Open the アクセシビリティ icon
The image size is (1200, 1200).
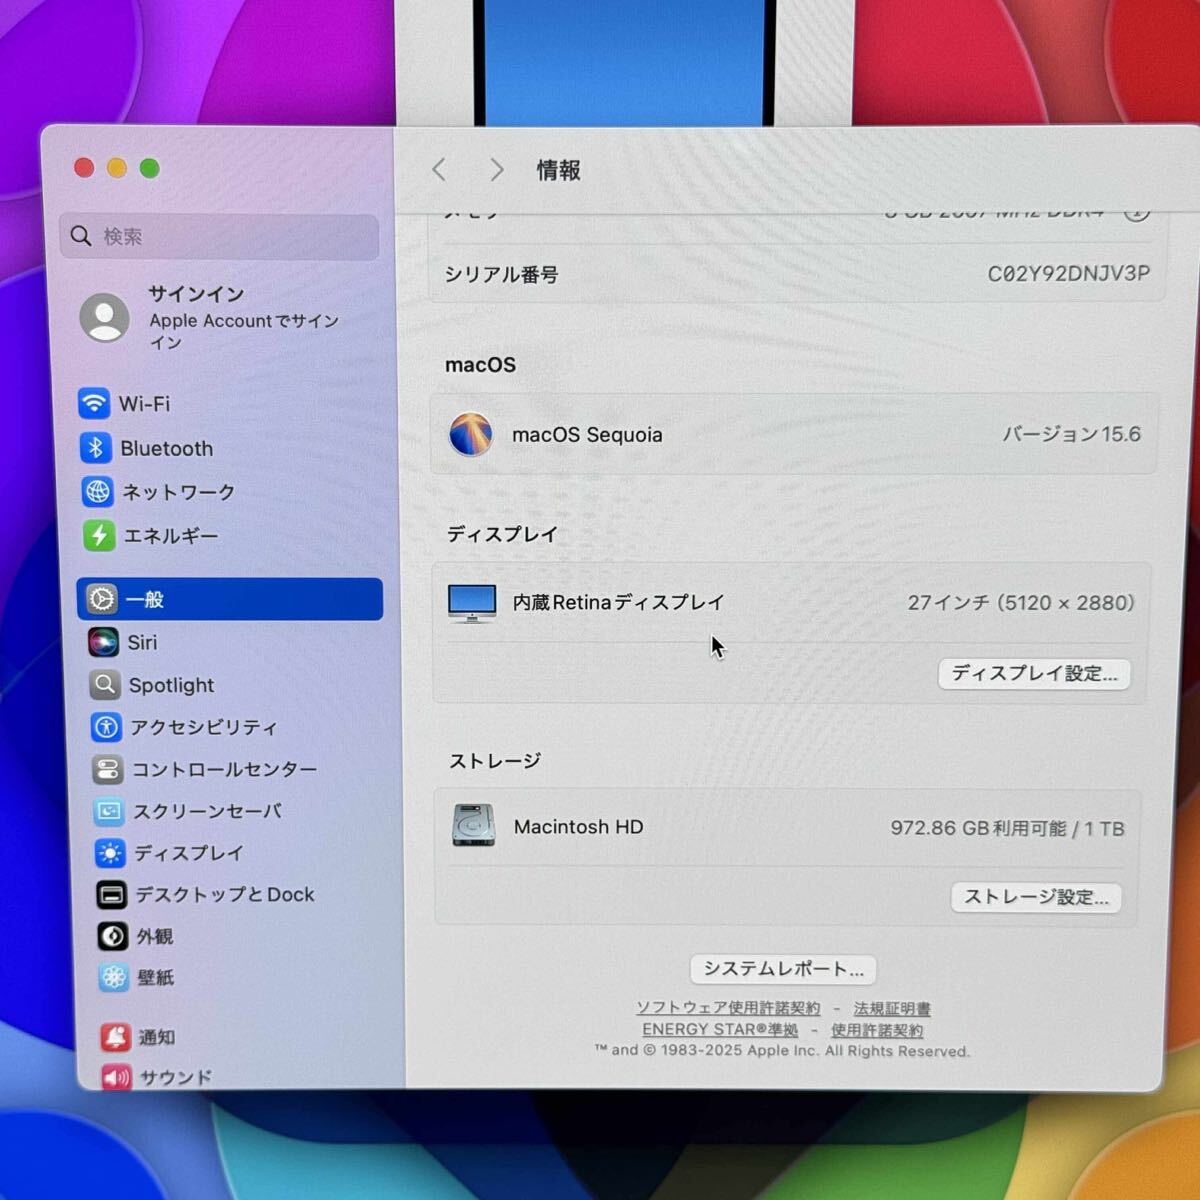coord(106,727)
